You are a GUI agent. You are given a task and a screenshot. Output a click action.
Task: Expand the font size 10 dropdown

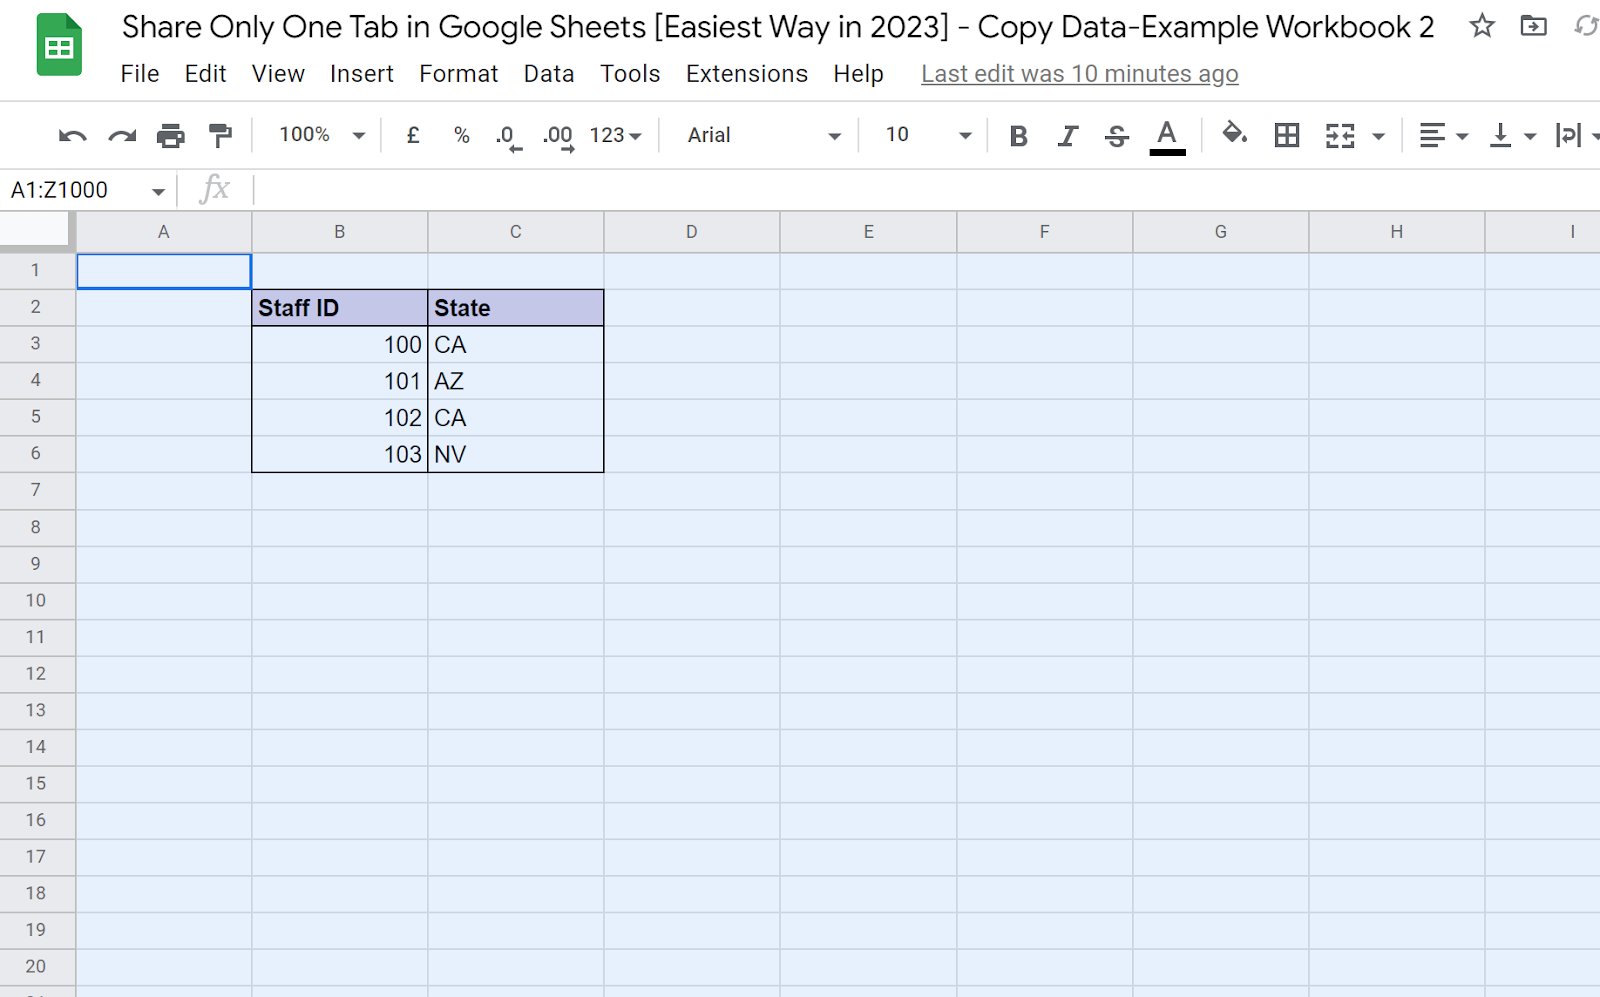pyautogui.click(x=927, y=135)
